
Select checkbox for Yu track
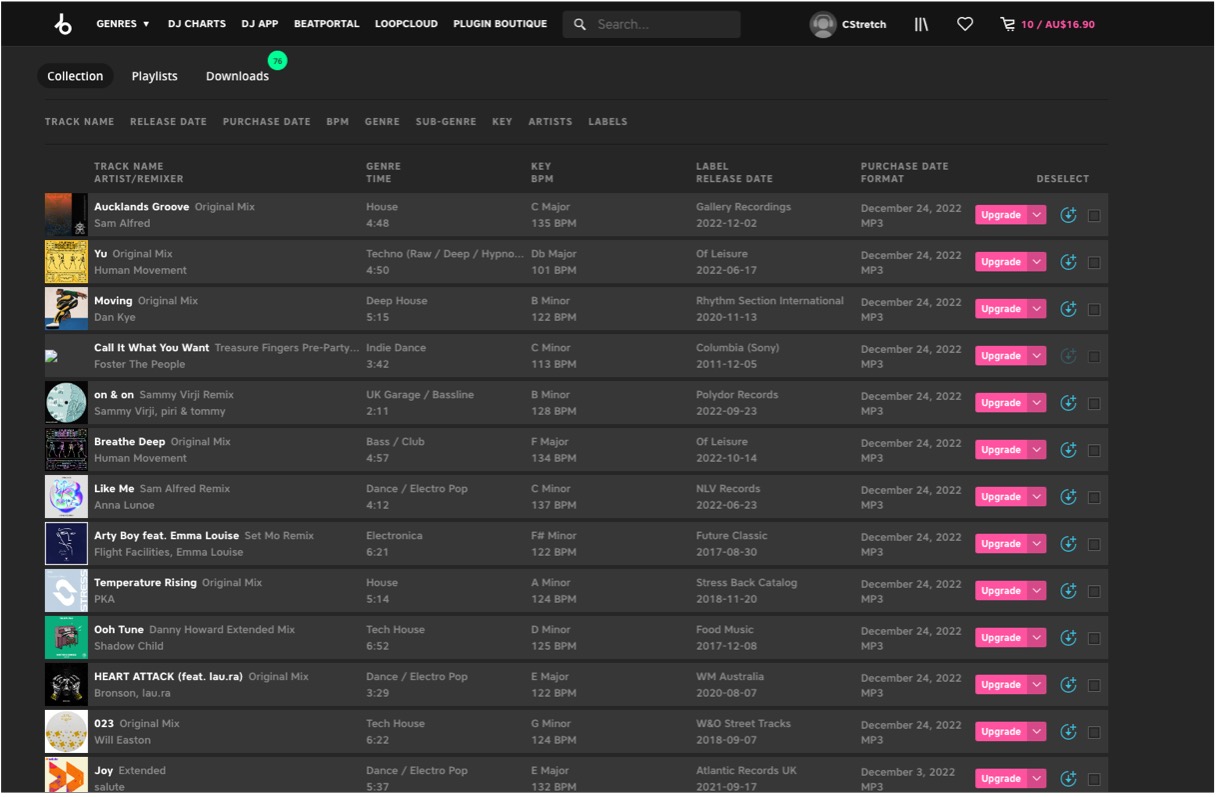[1094, 263]
